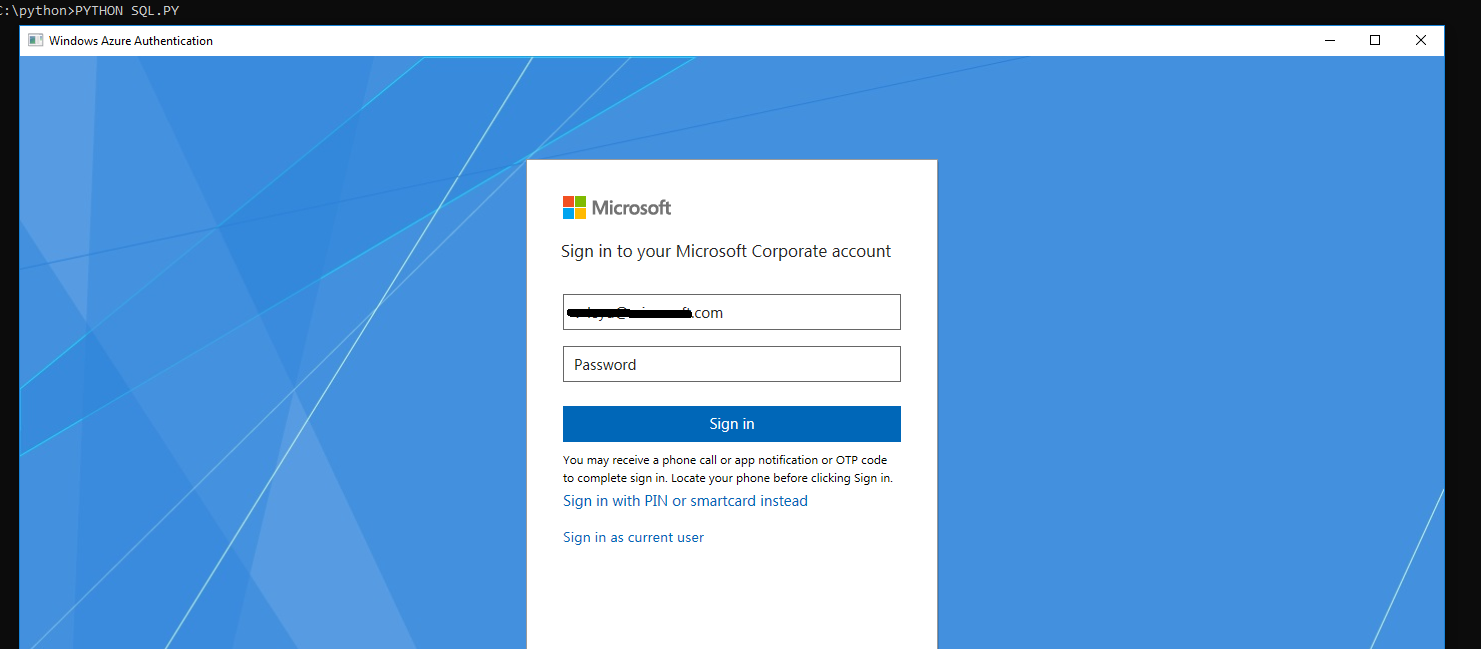Screen dimensions: 1481x649
Task: Click the email address input field
Action: [x=731, y=312]
